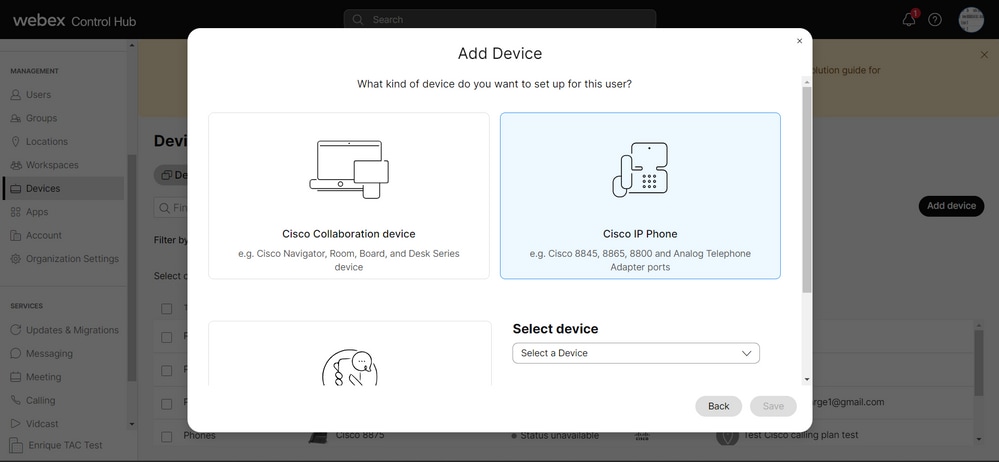This screenshot has height=462, width=999.
Task: Click the Workspaces icon in sidebar
Action: [x=16, y=165]
